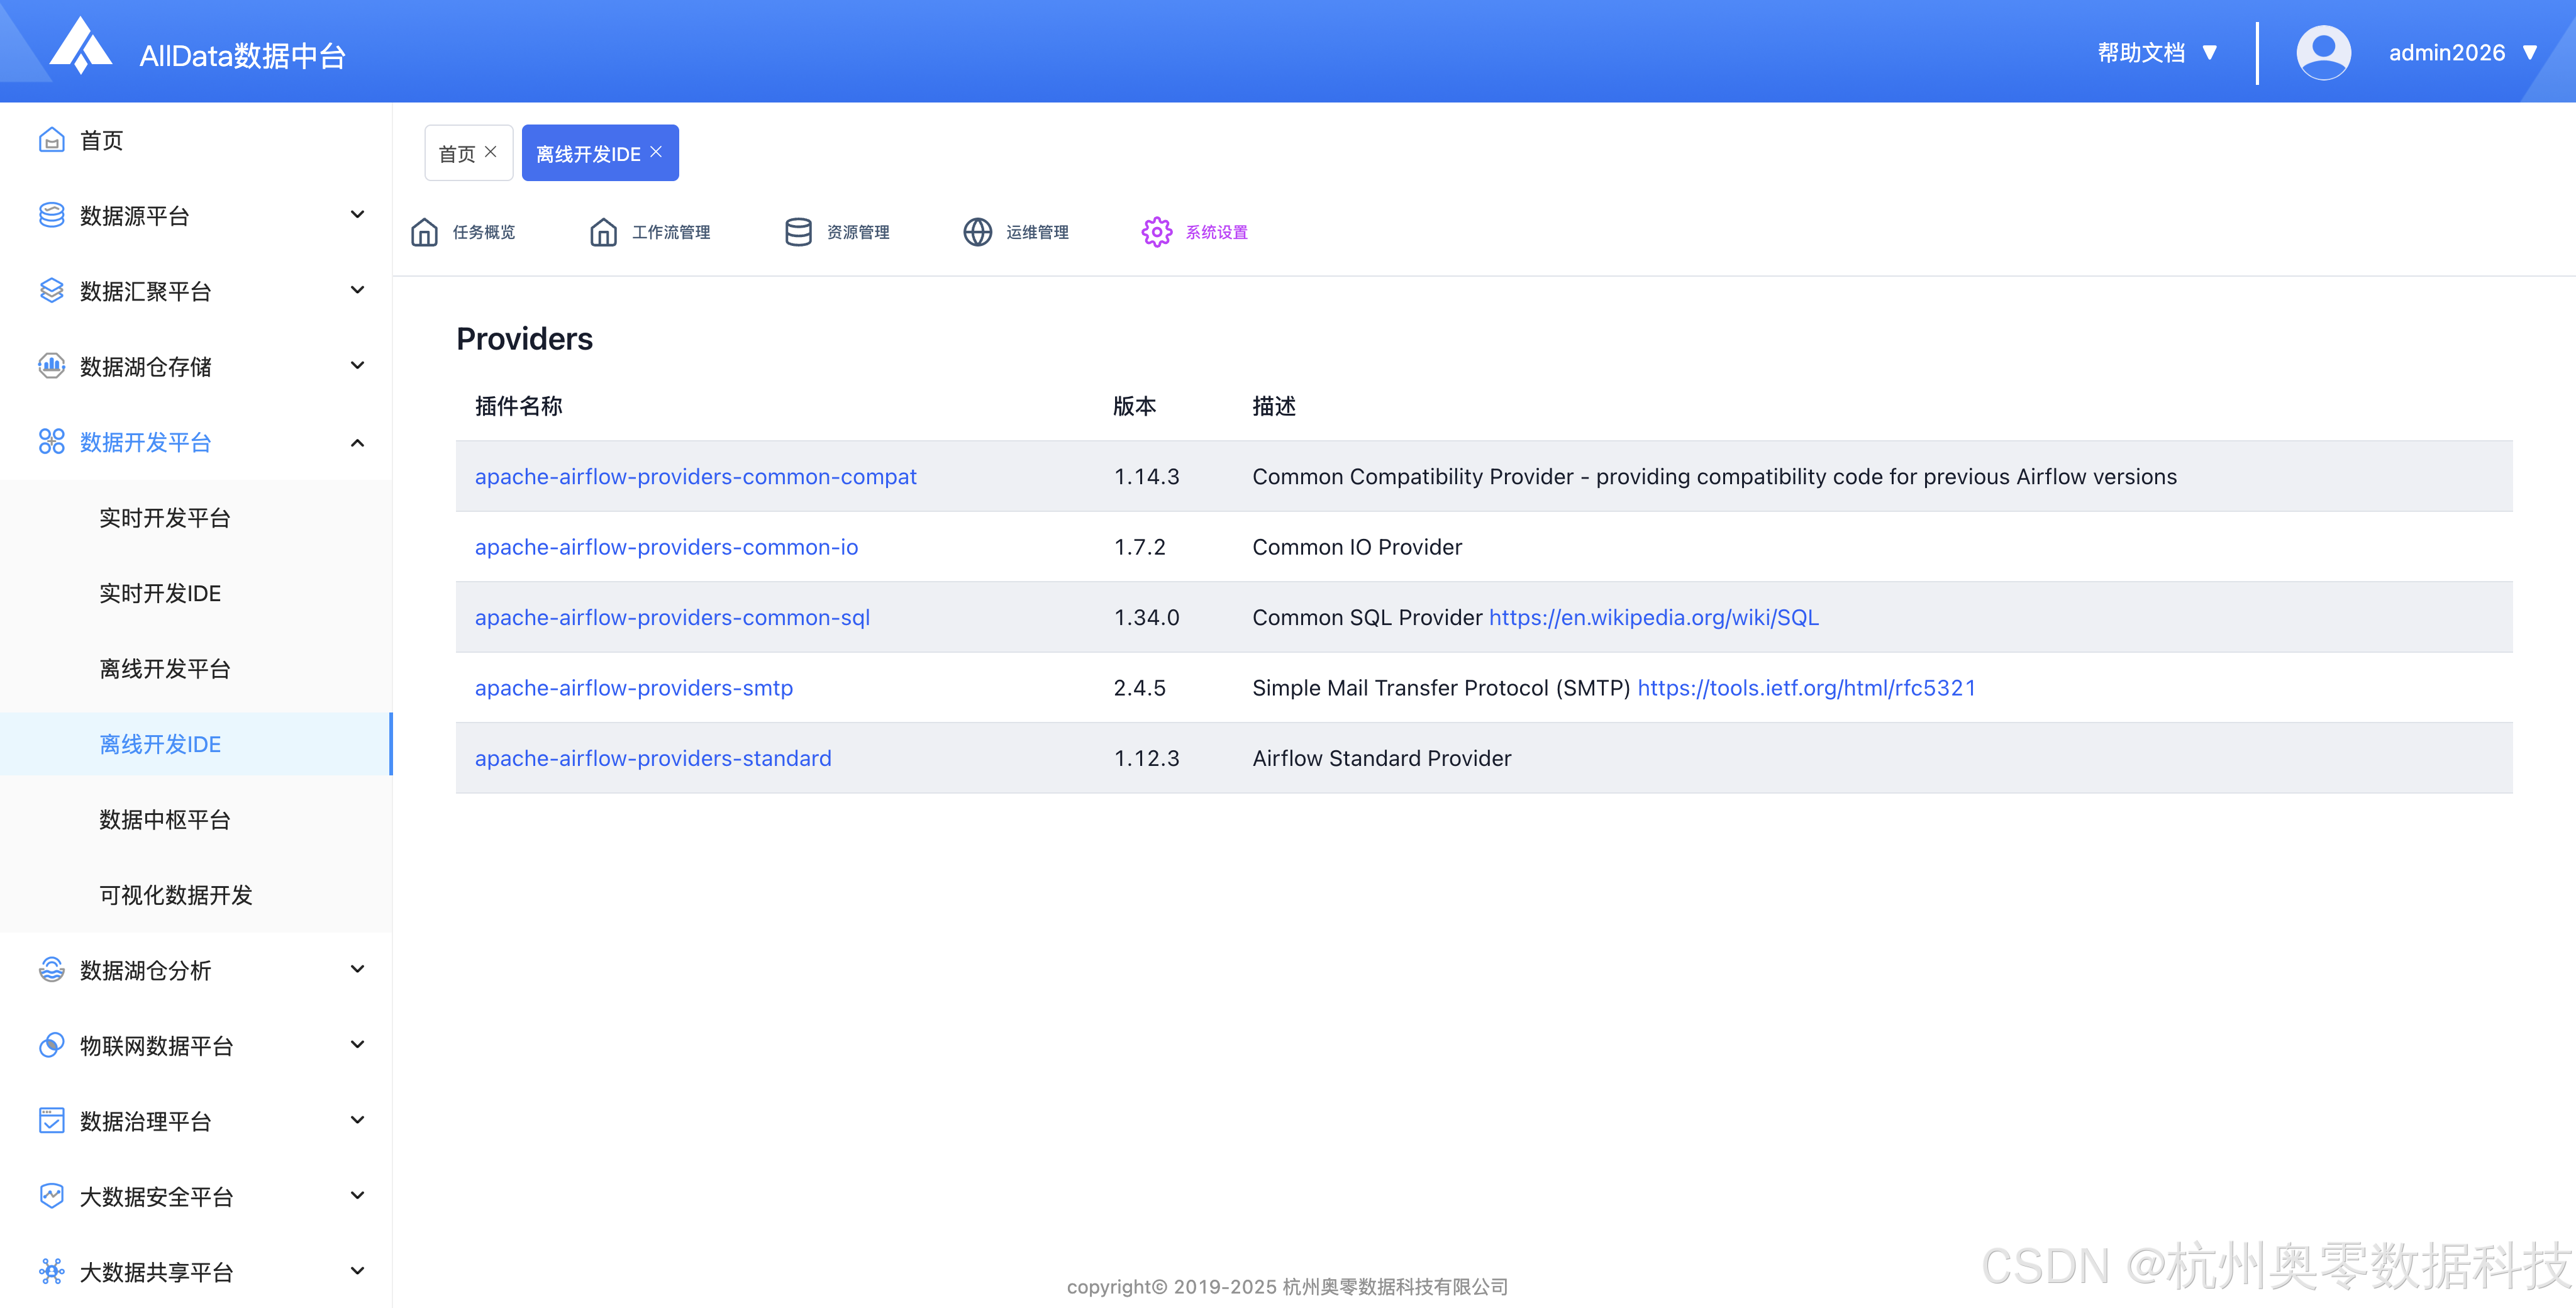This screenshot has width=2576, height=1308.
Task: Expand the 数据汇聚平台 menu chevron
Action: click(357, 291)
